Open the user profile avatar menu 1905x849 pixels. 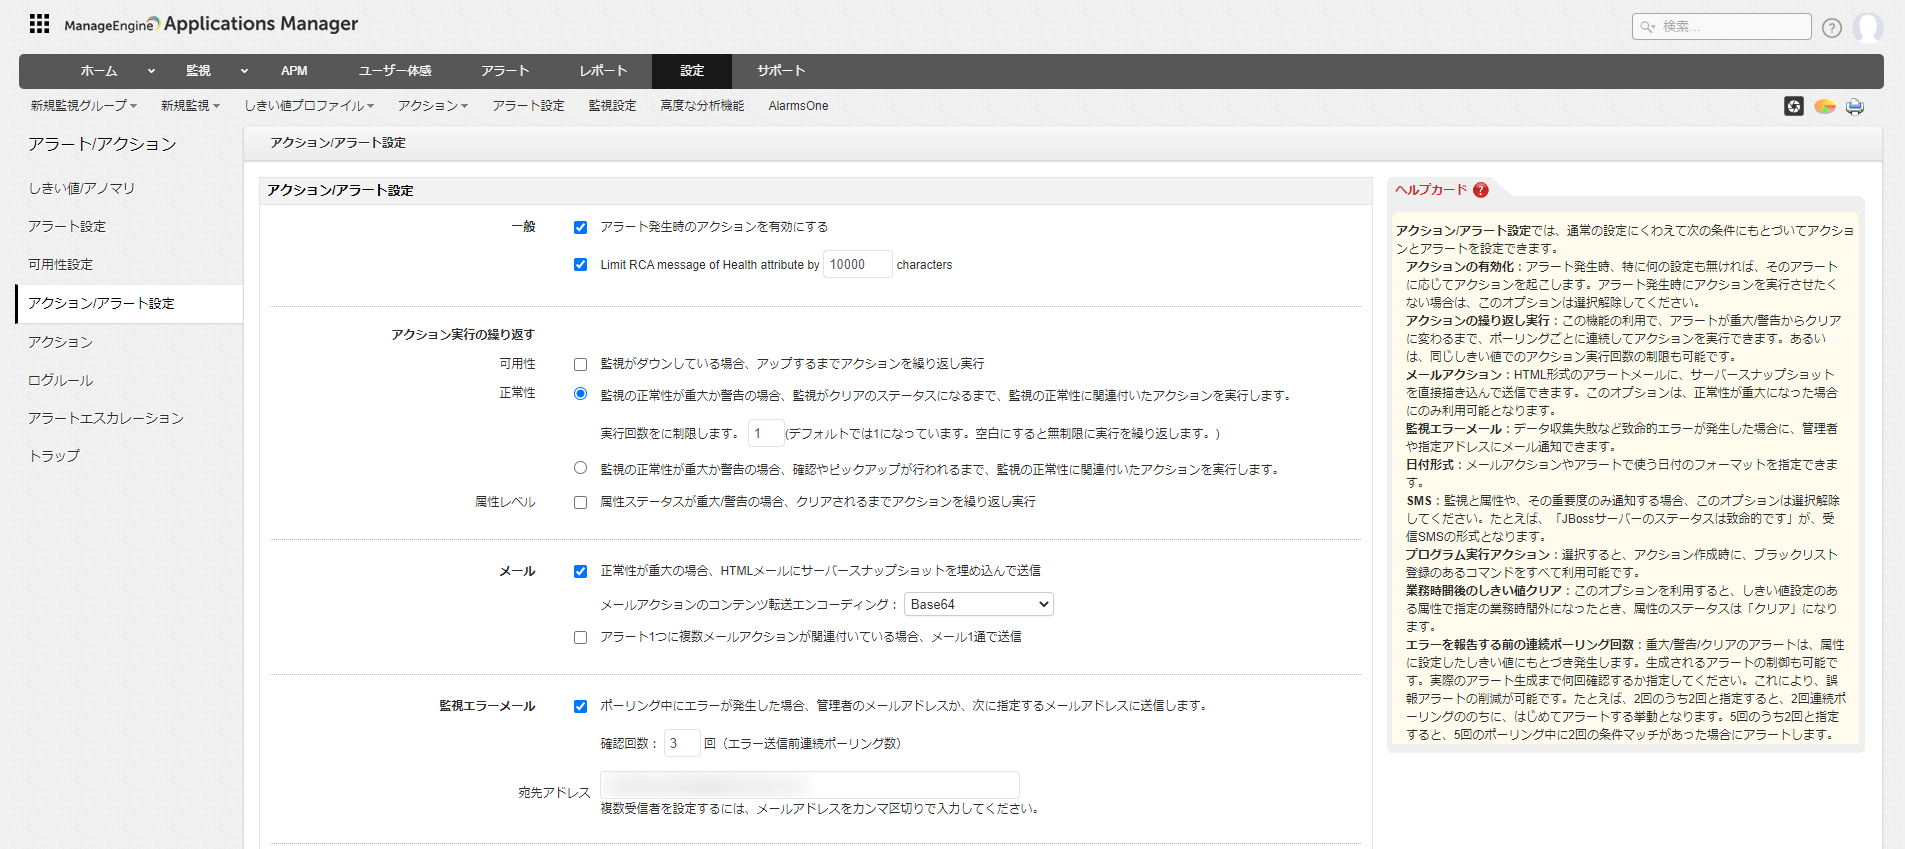(x=1867, y=28)
